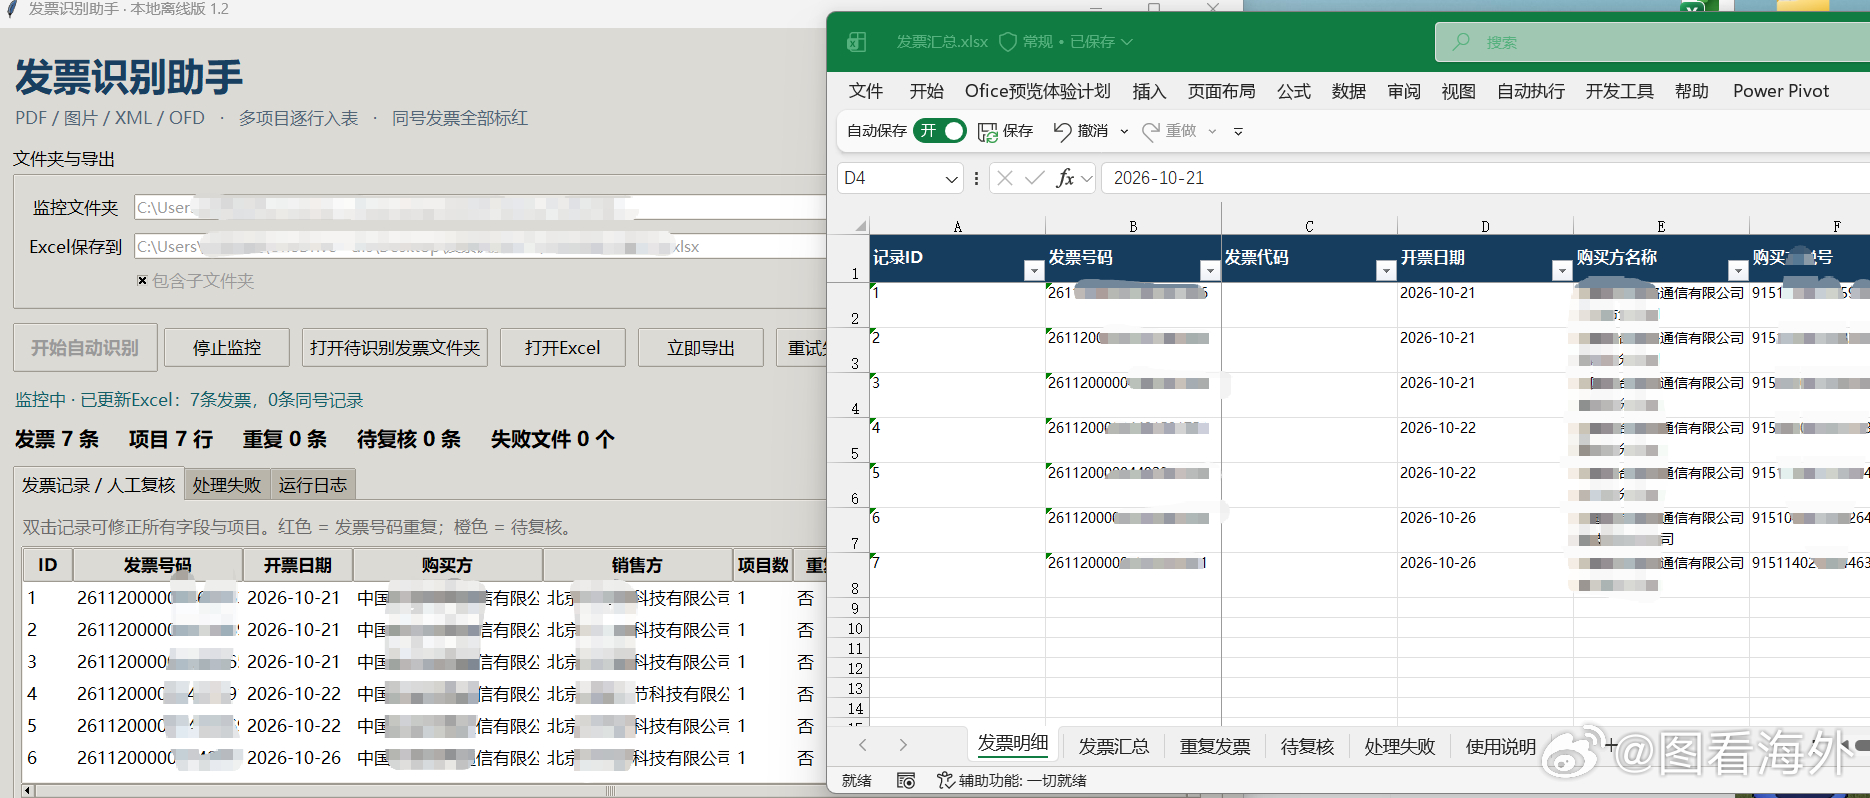The width and height of the screenshot is (1870, 798).
Task: Click the shield sensitivity icon beside 常规
Action: point(1008,42)
